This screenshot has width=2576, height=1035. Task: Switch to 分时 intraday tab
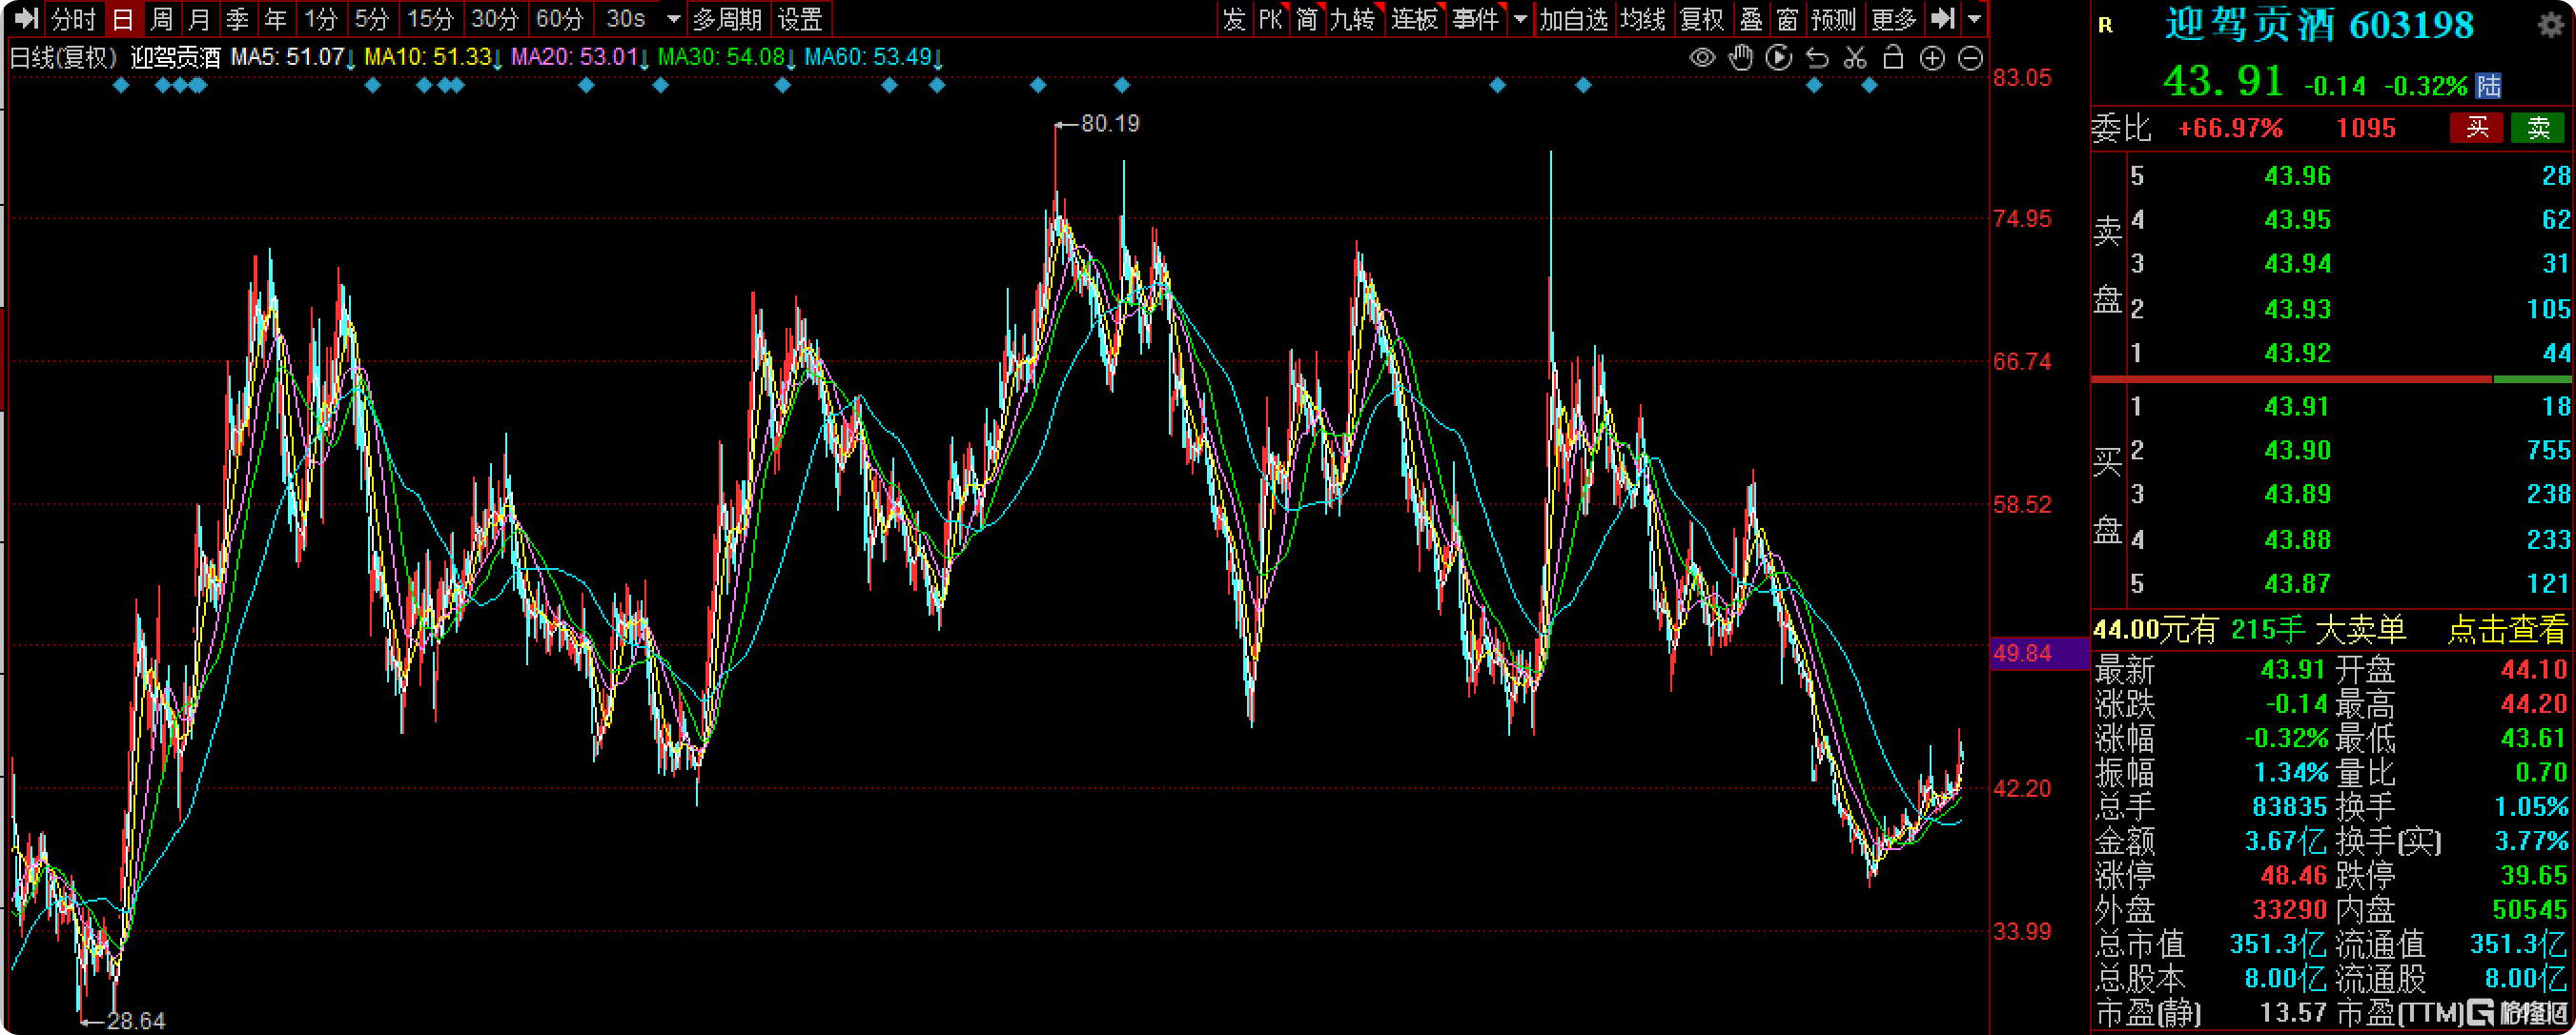pos(73,19)
